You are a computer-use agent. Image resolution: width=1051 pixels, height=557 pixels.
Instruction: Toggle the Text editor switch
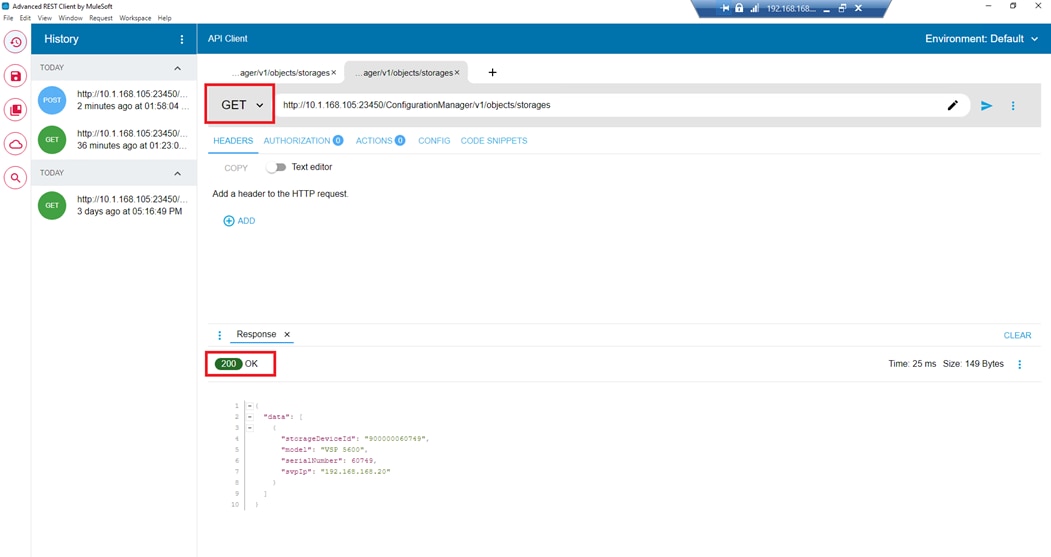(275, 167)
